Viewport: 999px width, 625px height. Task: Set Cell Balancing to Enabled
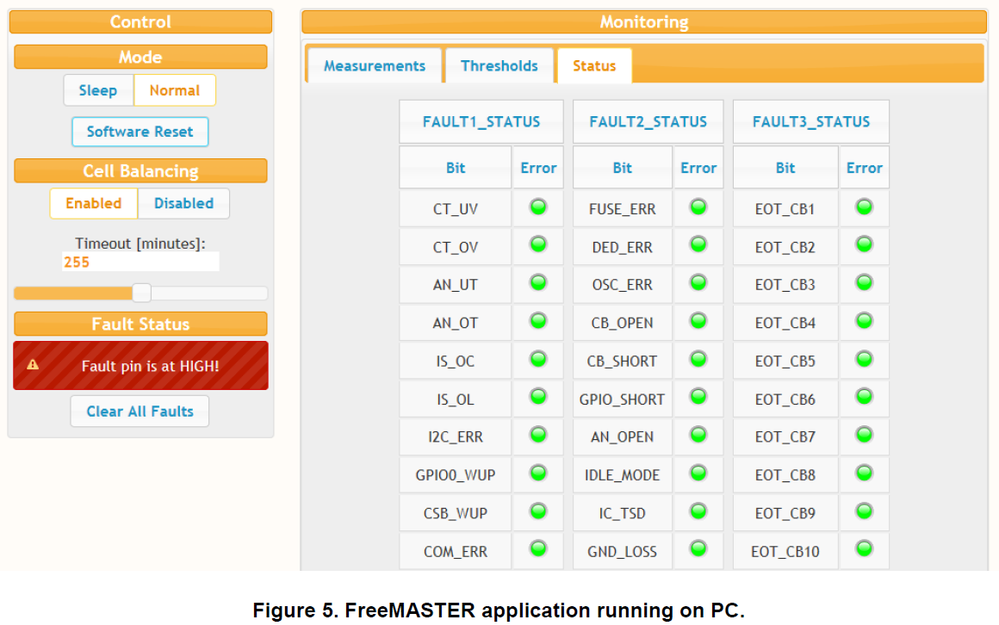(94, 203)
